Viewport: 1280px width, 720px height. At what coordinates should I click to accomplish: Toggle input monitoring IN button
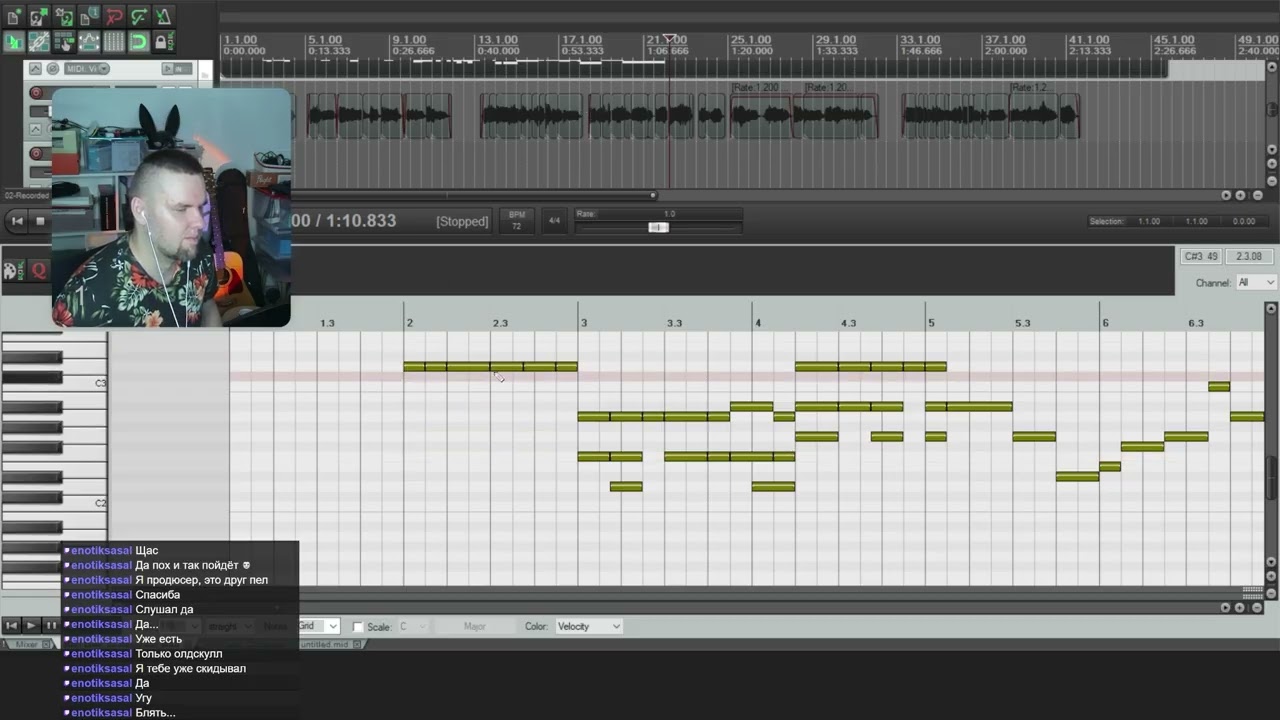coord(179,69)
